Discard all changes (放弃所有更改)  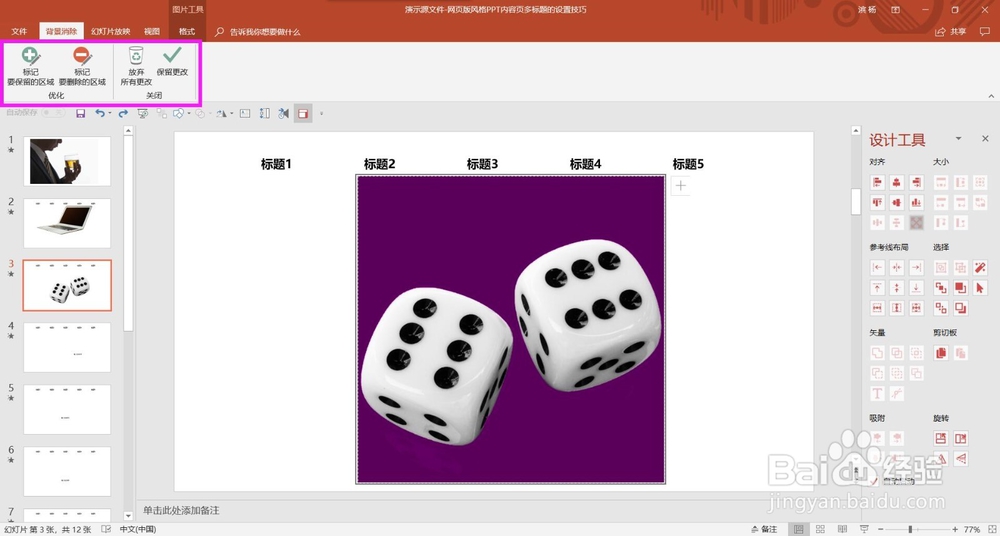click(136, 66)
